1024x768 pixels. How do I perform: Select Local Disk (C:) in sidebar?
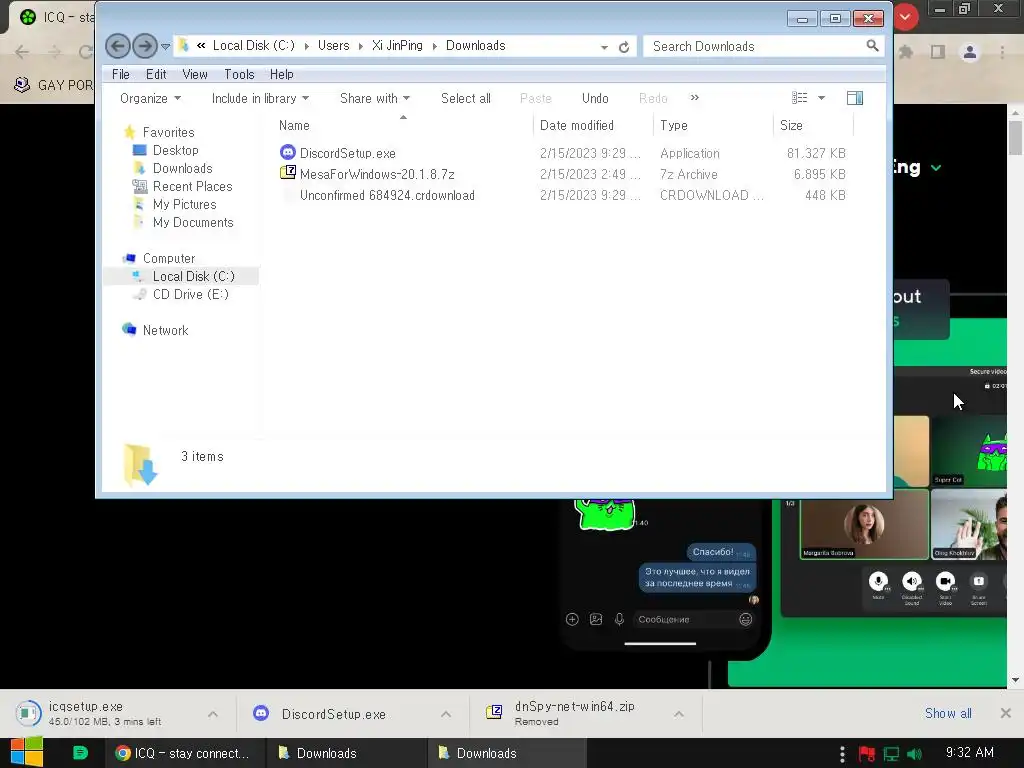point(193,276)
